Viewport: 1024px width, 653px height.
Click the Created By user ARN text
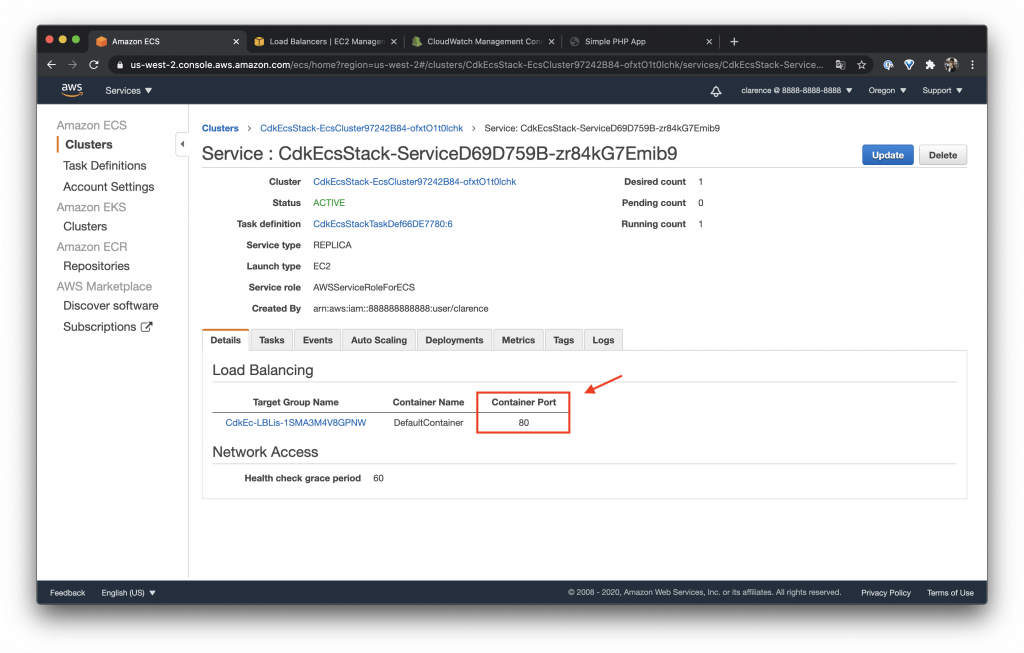point(400,308)
